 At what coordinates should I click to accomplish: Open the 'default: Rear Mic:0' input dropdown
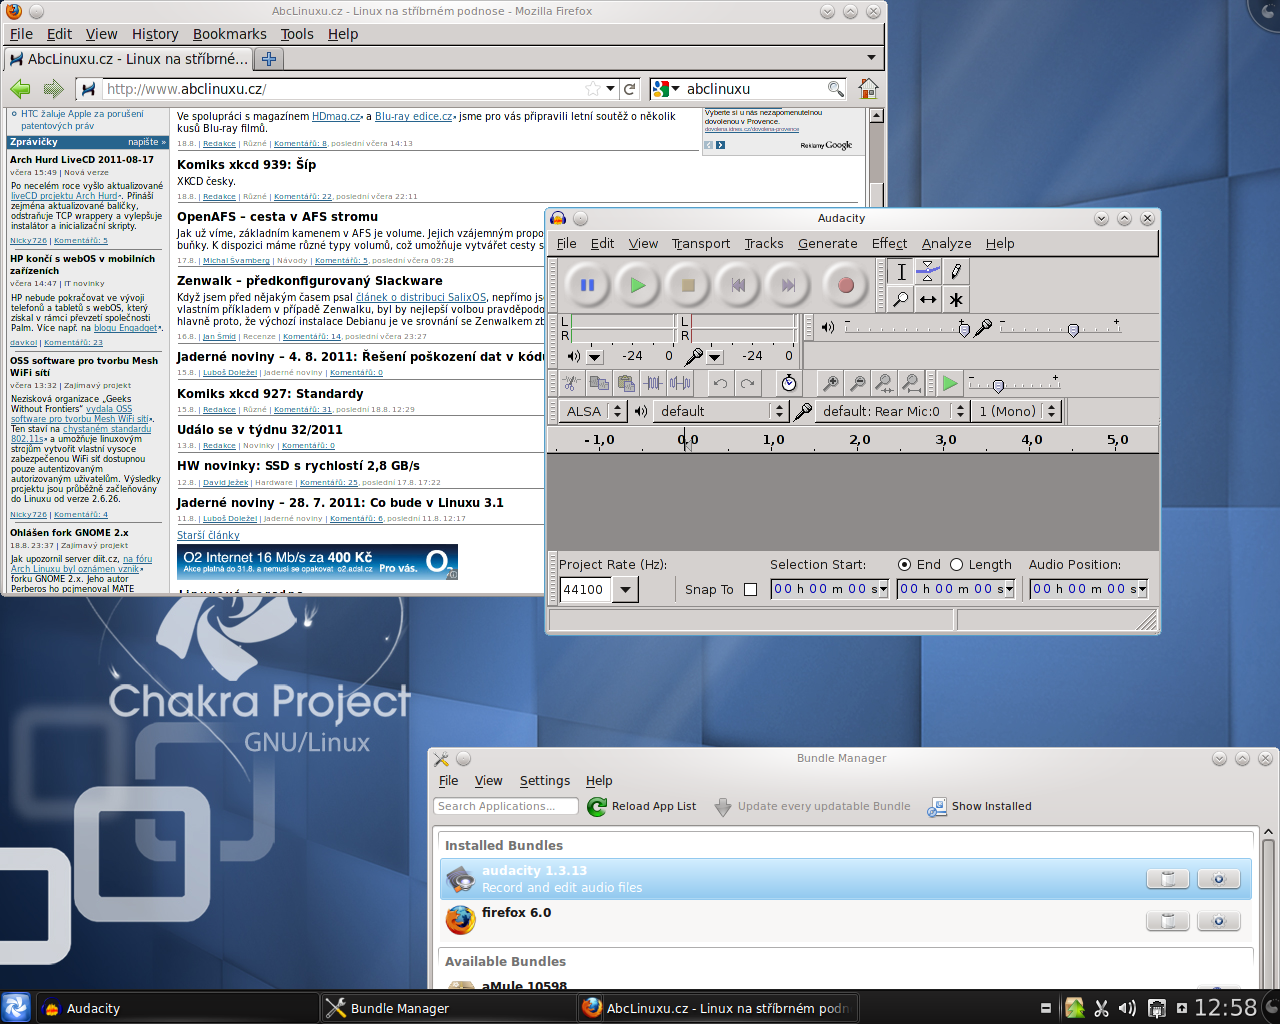click(892, 411)
